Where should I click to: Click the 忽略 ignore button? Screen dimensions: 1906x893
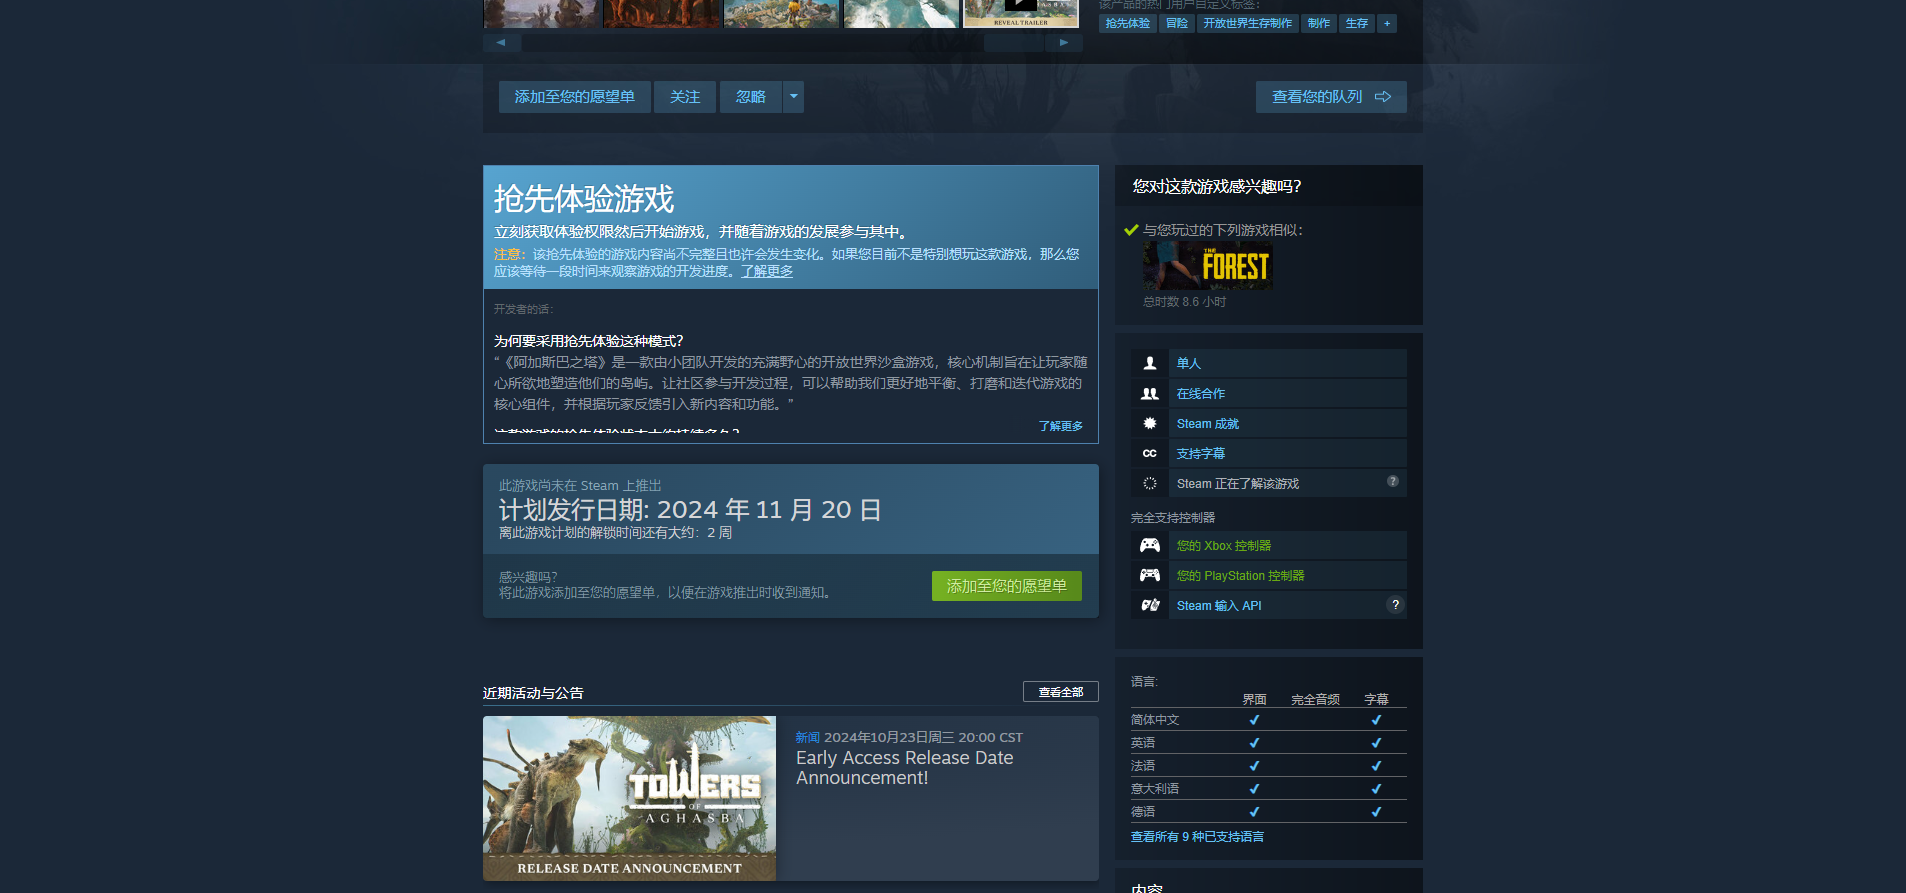(x=751, y=97)
